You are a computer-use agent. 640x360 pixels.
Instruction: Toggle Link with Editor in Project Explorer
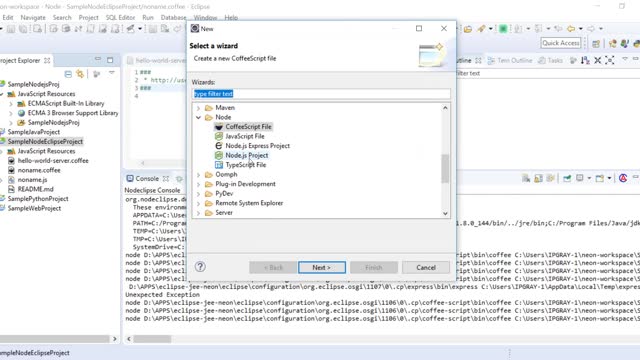coord(80,74)
